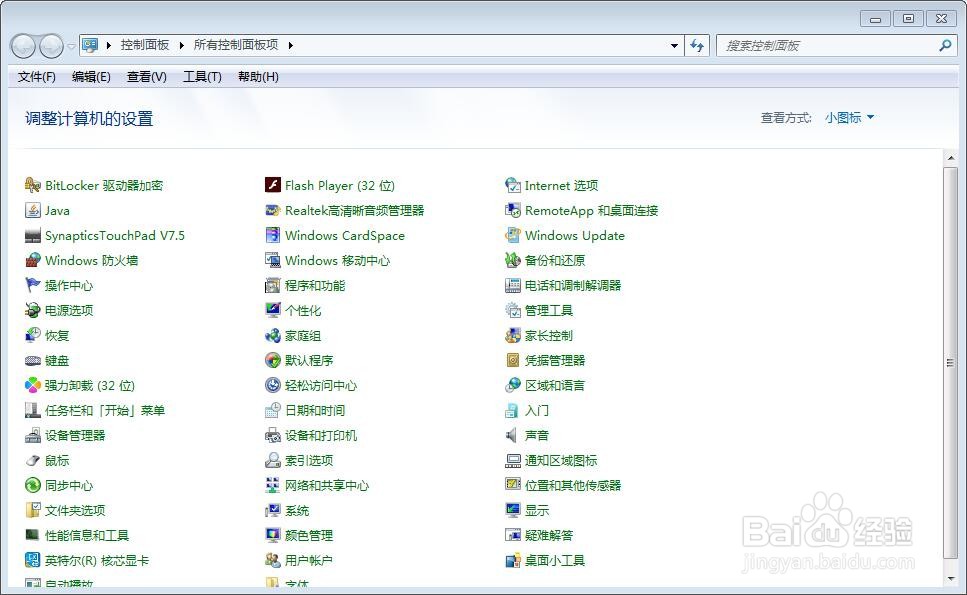Viewport: 967px width, 595px height.
Task: Click the 所有控制面板项 breadcrumb segment
Action: click(x=236, y=45)
